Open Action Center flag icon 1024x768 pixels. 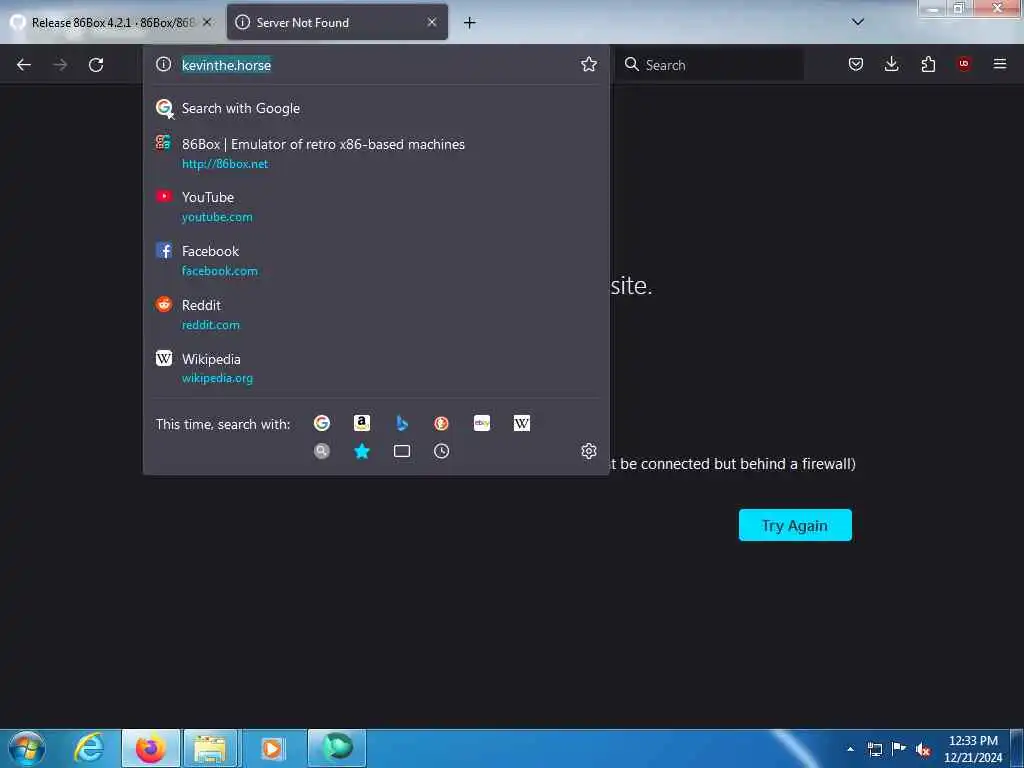tap(899, 749)
